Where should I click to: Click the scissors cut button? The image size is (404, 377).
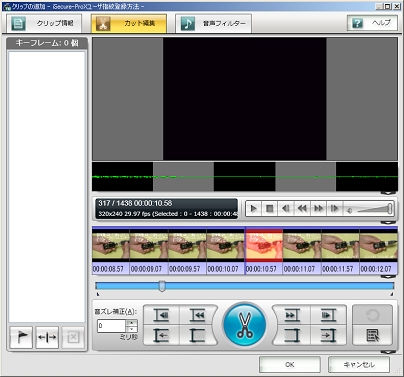pyautogui.click(x=245, y=324)
